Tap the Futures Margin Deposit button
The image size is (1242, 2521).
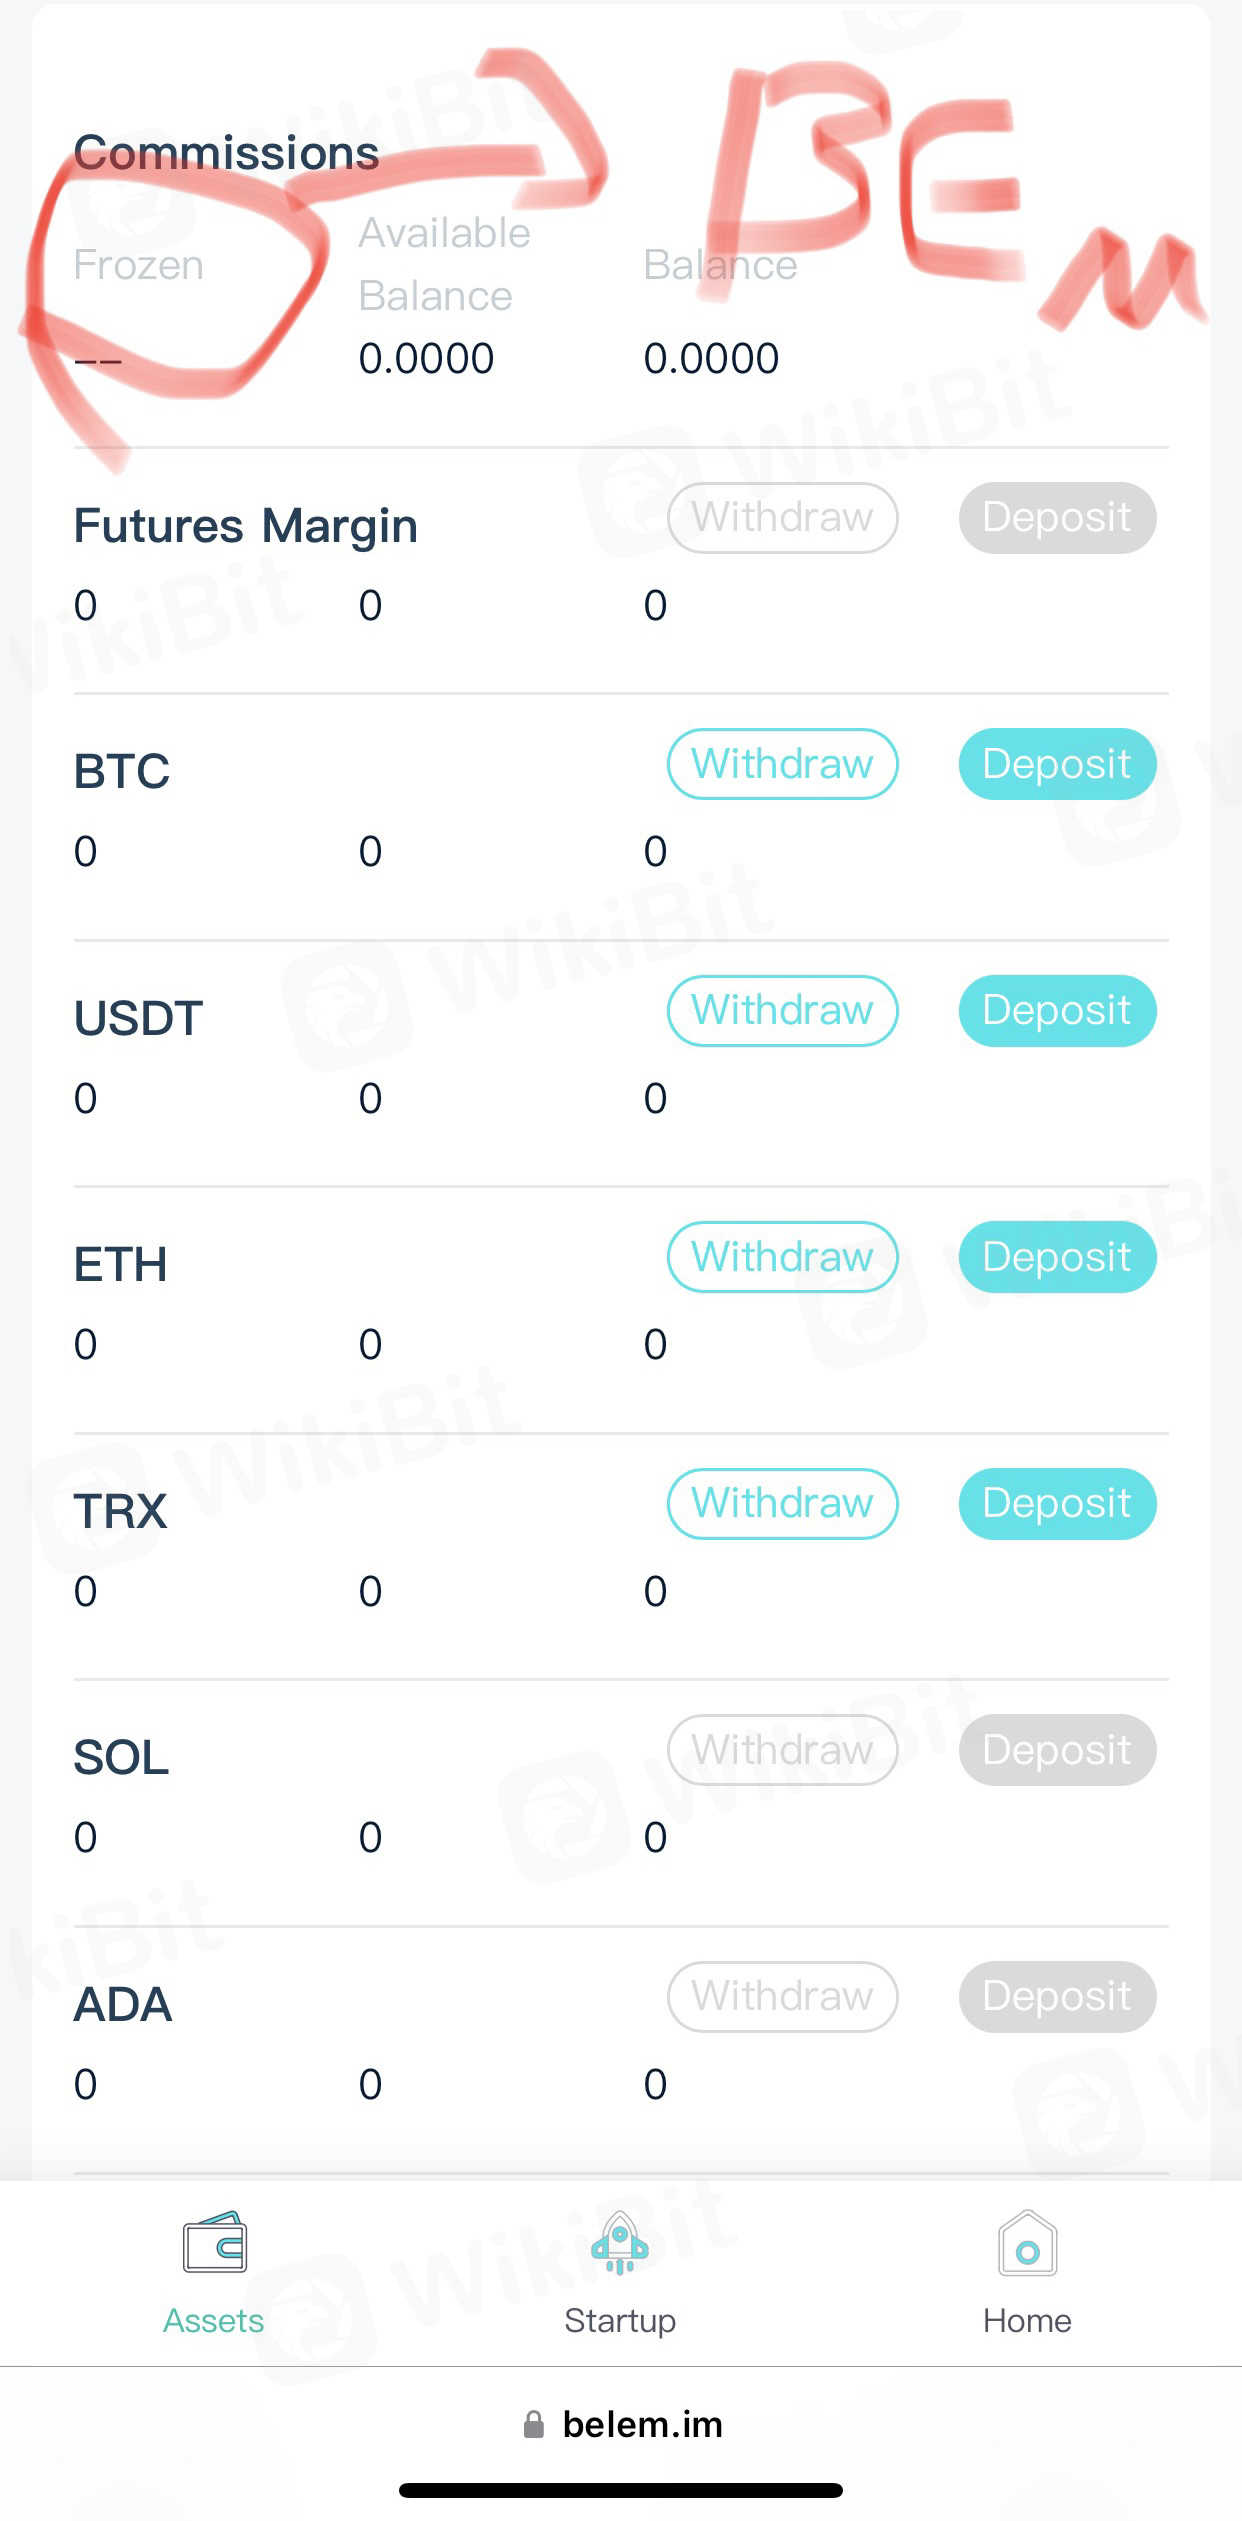tap(1057, 518)
